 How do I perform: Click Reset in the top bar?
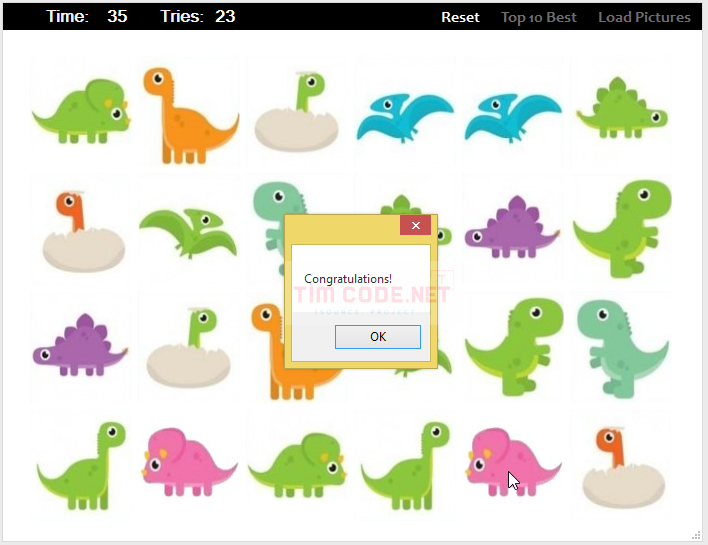pos(460,17)
